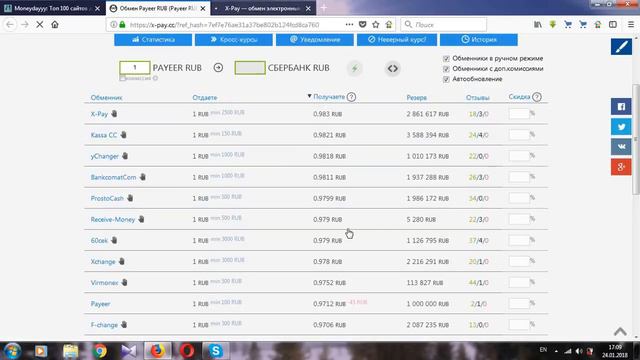Image resolution: width=640 pixels, height=360 pixels.
Task: Open Virmonex exchanger link
Action: tap(104, 283)
